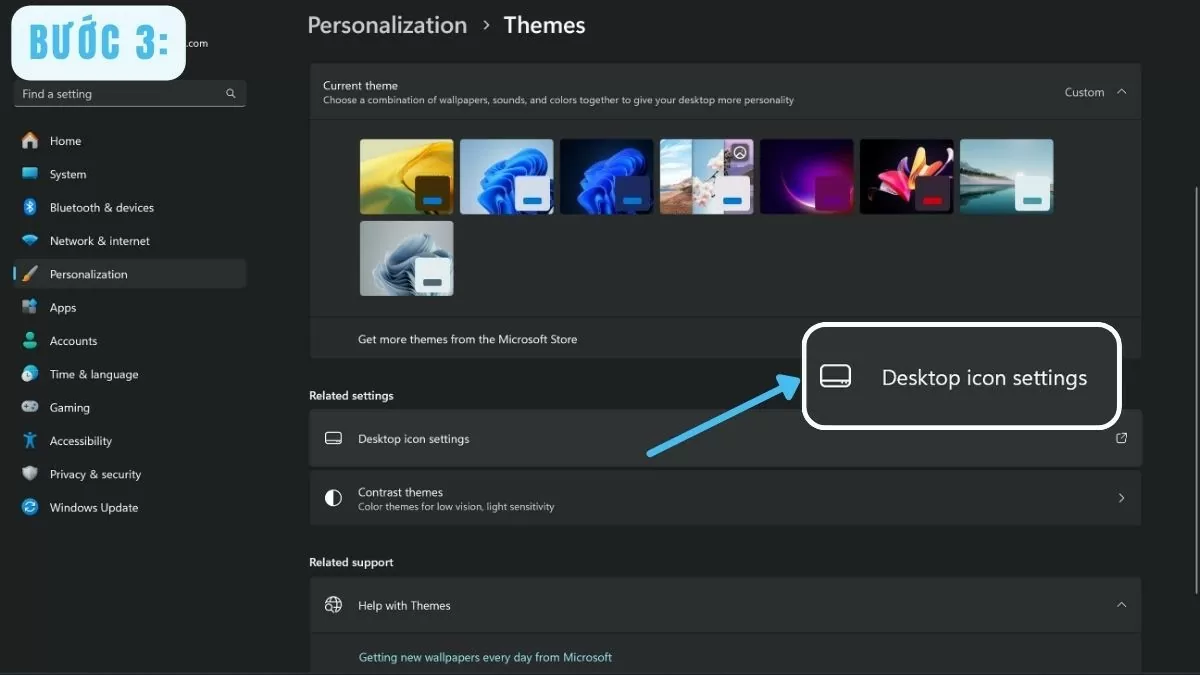Click the Windows Update icon
This screenshot has height=675, width=1200.
[30, 507]
